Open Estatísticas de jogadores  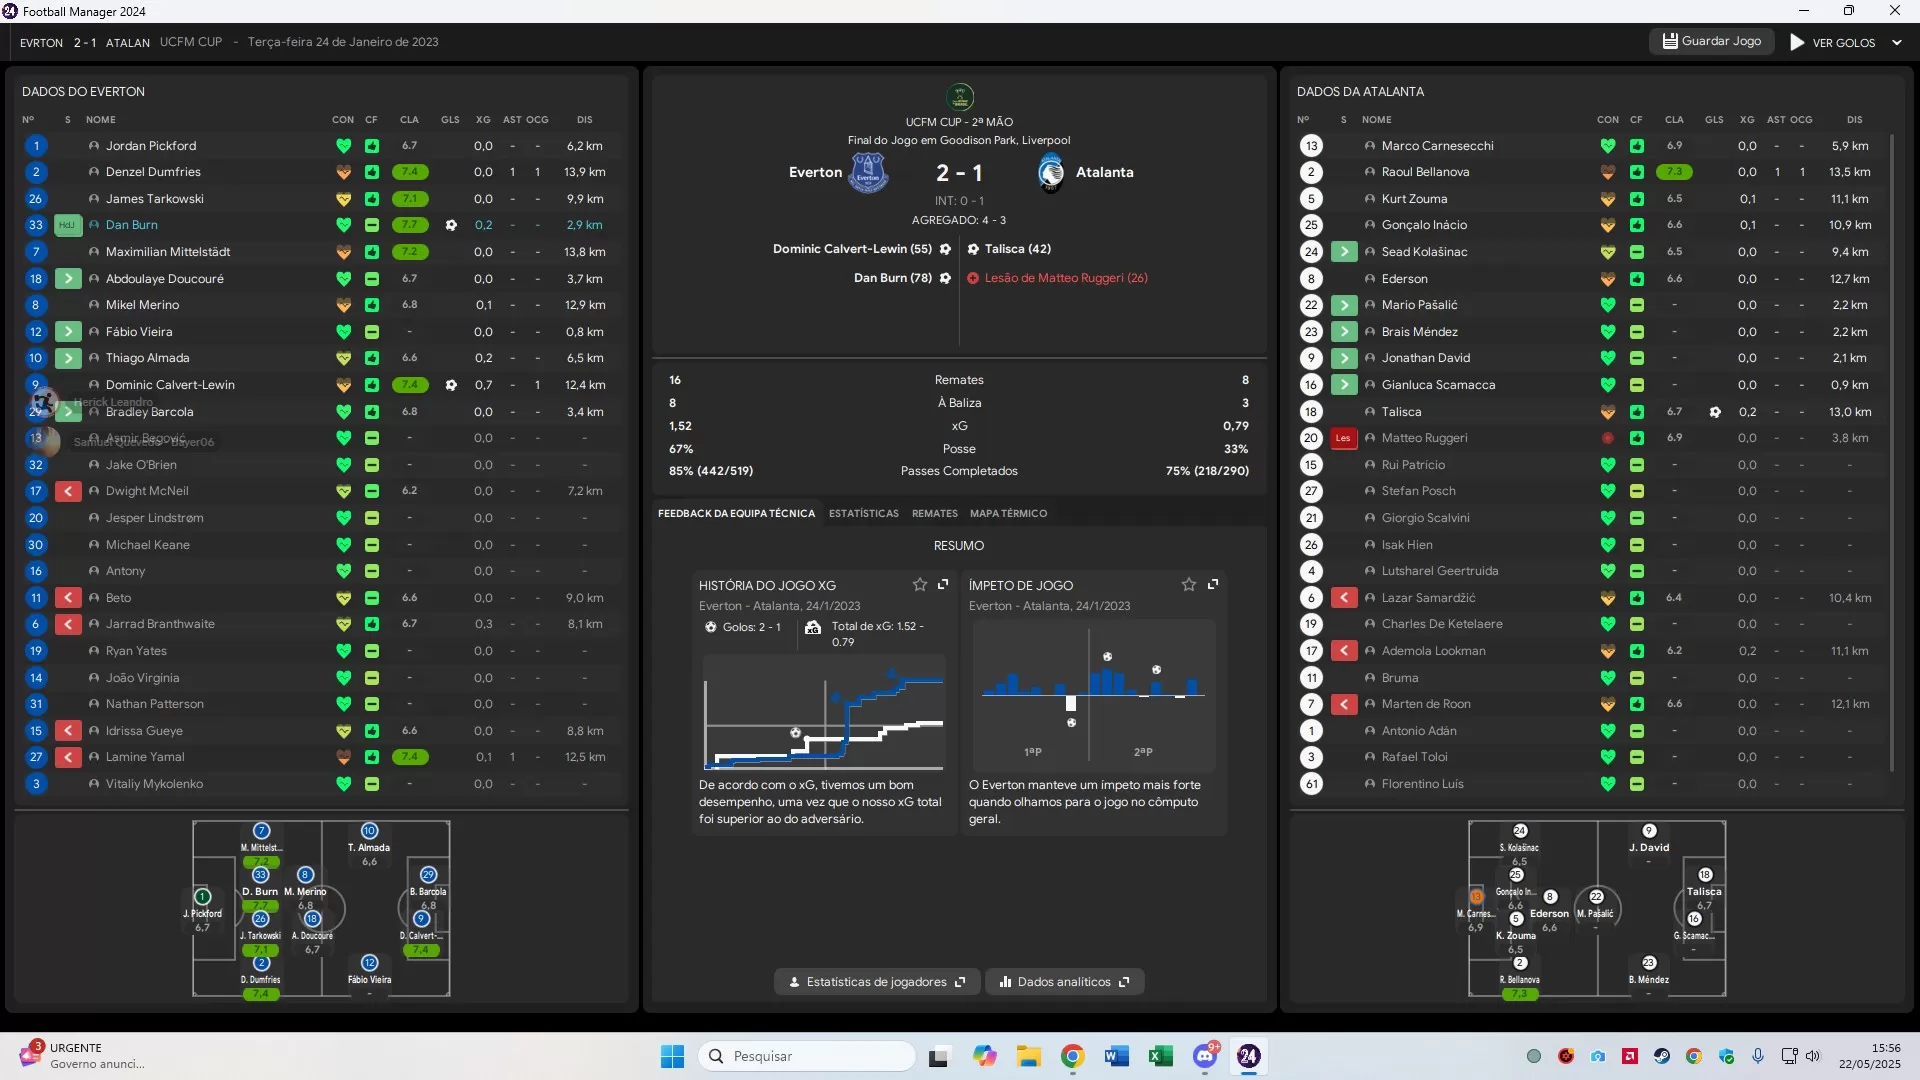876,982
